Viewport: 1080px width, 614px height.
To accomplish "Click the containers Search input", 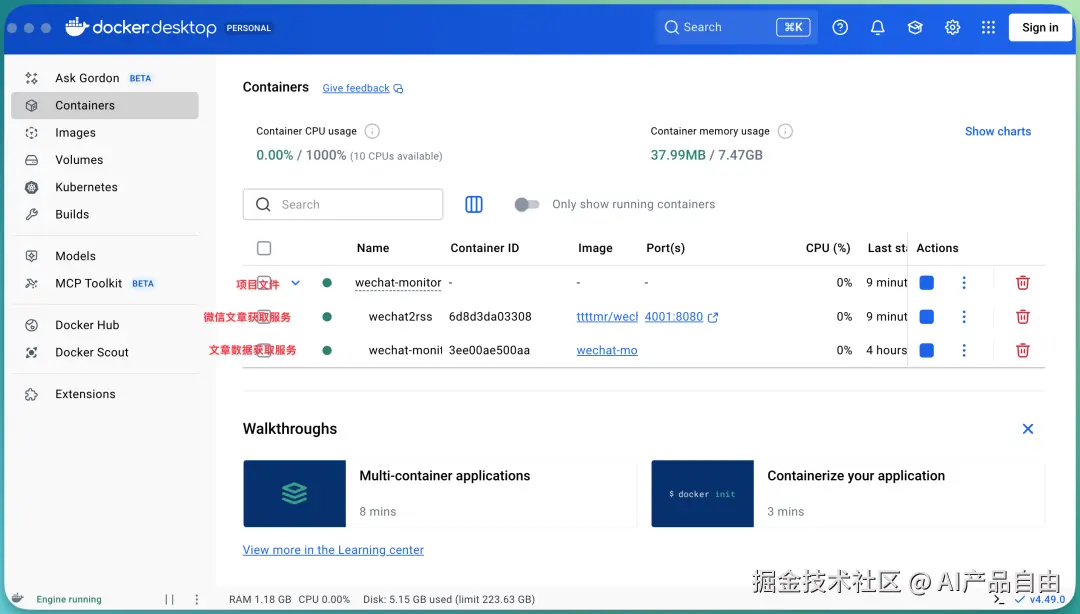I will [x=343, y=205].
